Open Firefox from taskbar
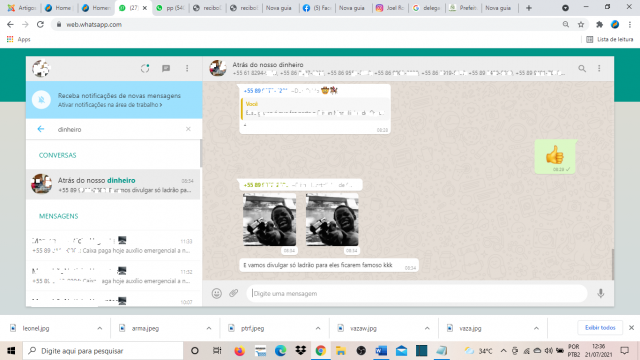 (x=240, y=351)
